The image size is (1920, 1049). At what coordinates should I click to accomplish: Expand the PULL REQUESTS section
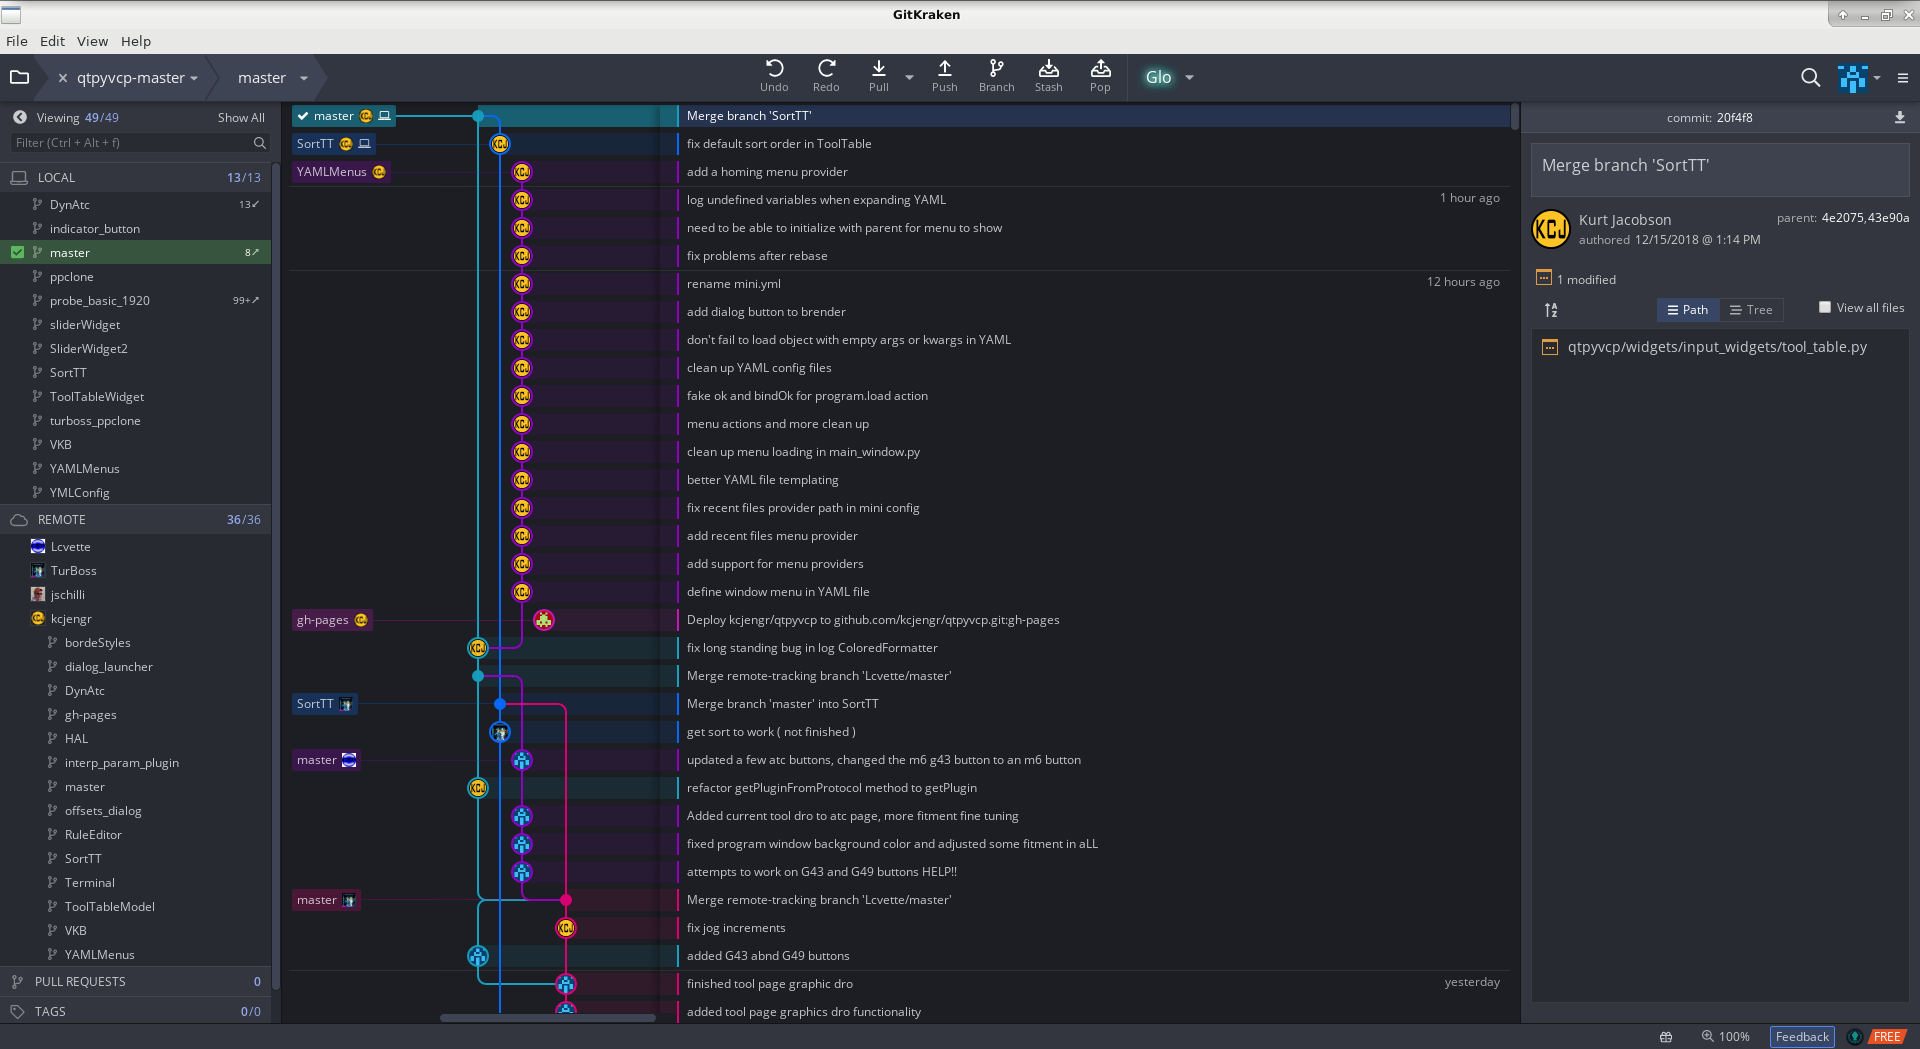coord(135,981)
